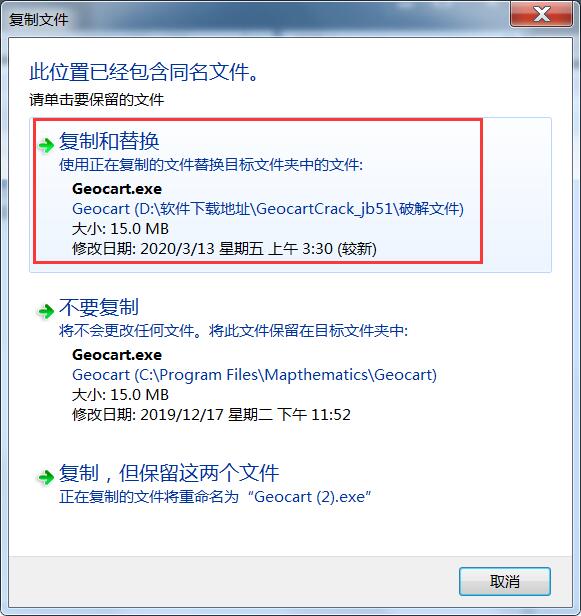Click 大小: 15.0 MB under source file

(x=121, y=229)
